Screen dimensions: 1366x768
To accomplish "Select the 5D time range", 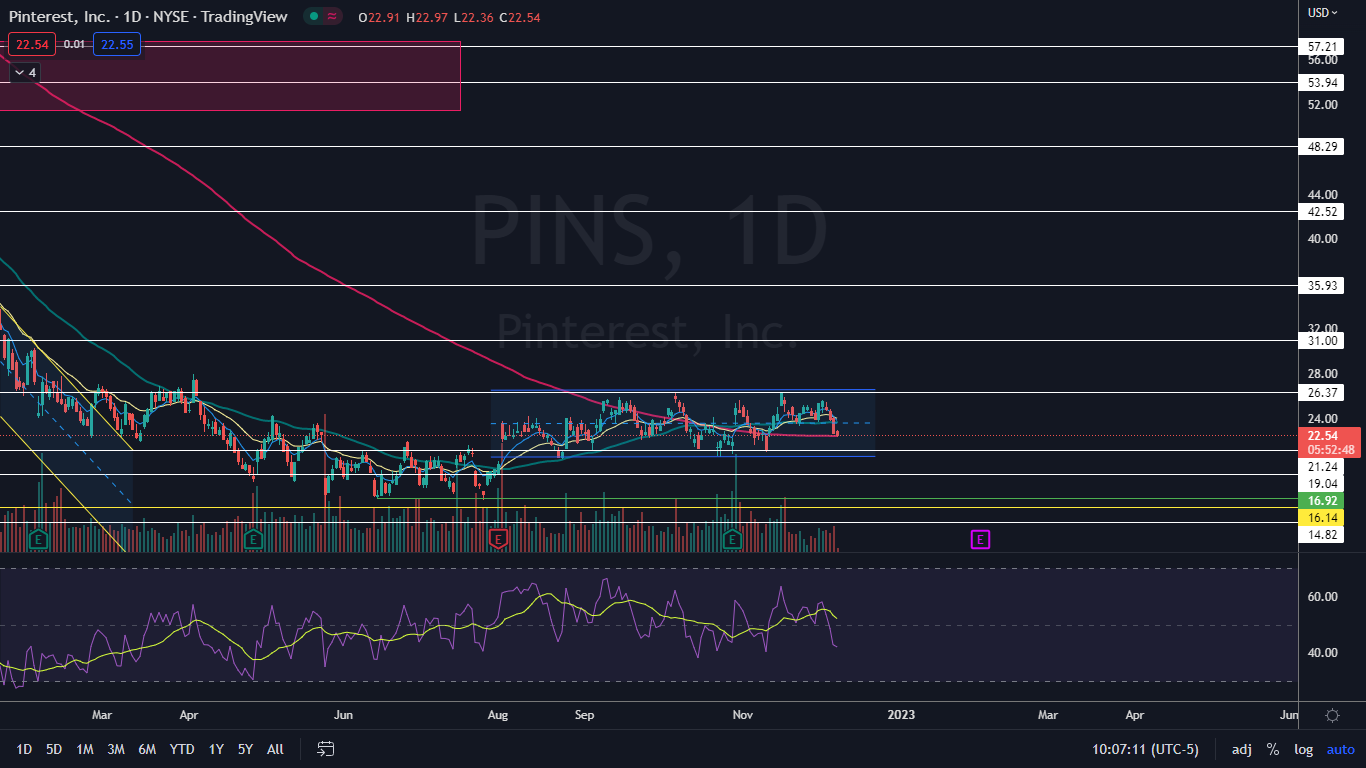I will (x=54, y=749).
